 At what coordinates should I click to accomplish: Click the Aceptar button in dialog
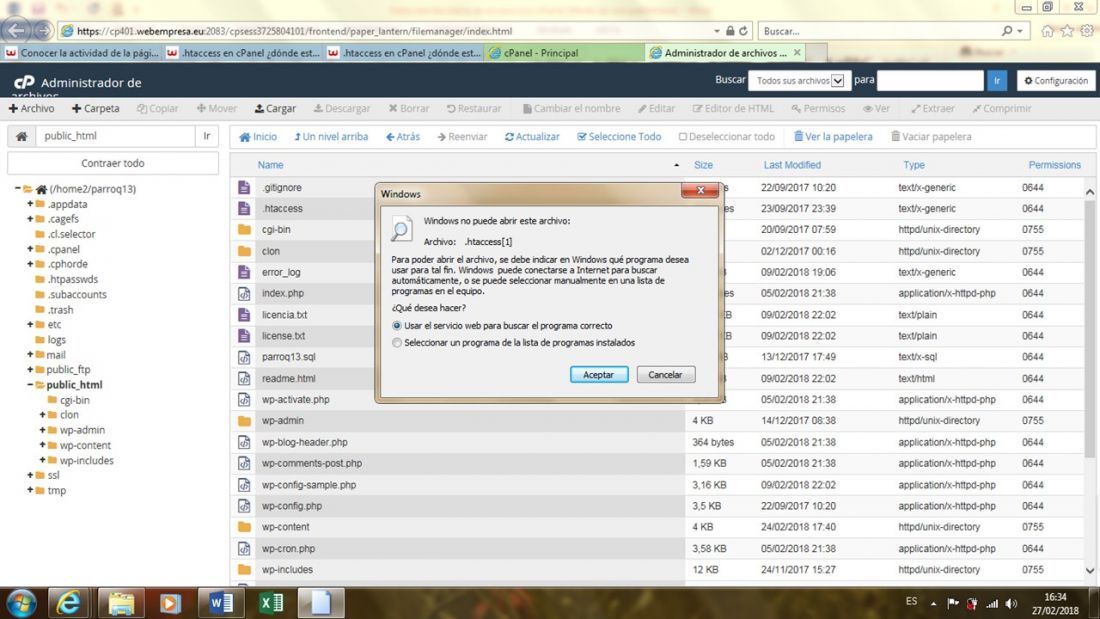(598, 375)
